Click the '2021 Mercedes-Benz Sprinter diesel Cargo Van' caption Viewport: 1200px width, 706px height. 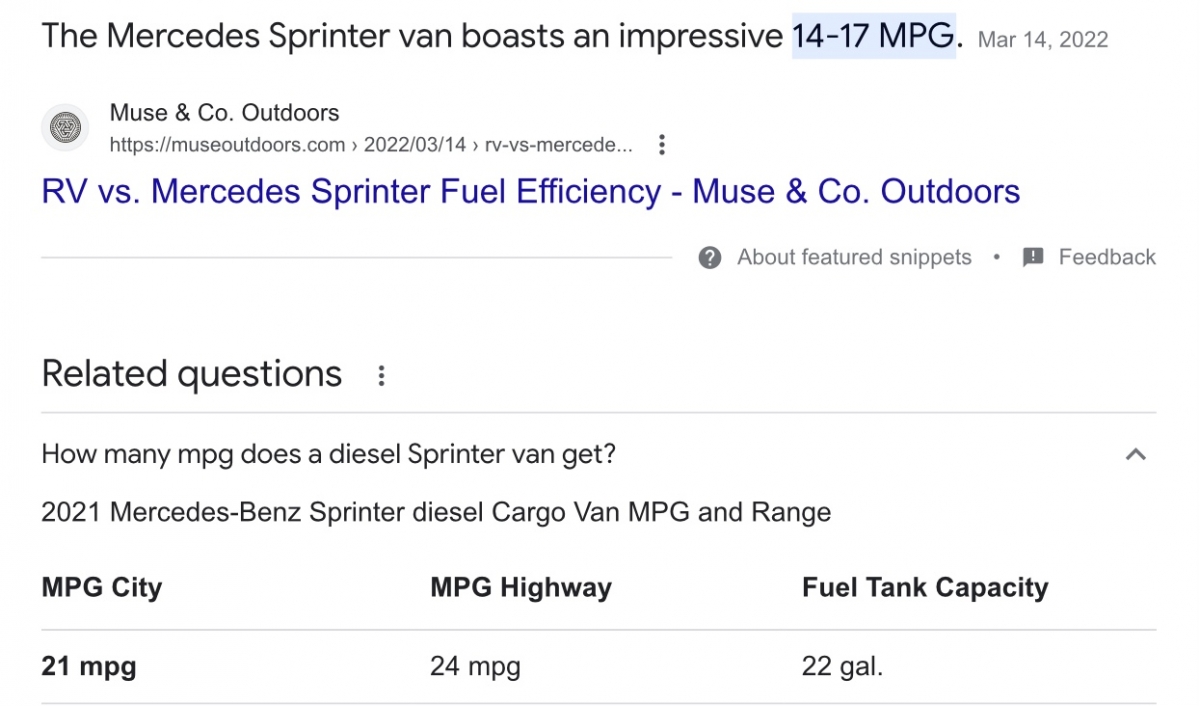pyautogui.click(x=436, y=513)
